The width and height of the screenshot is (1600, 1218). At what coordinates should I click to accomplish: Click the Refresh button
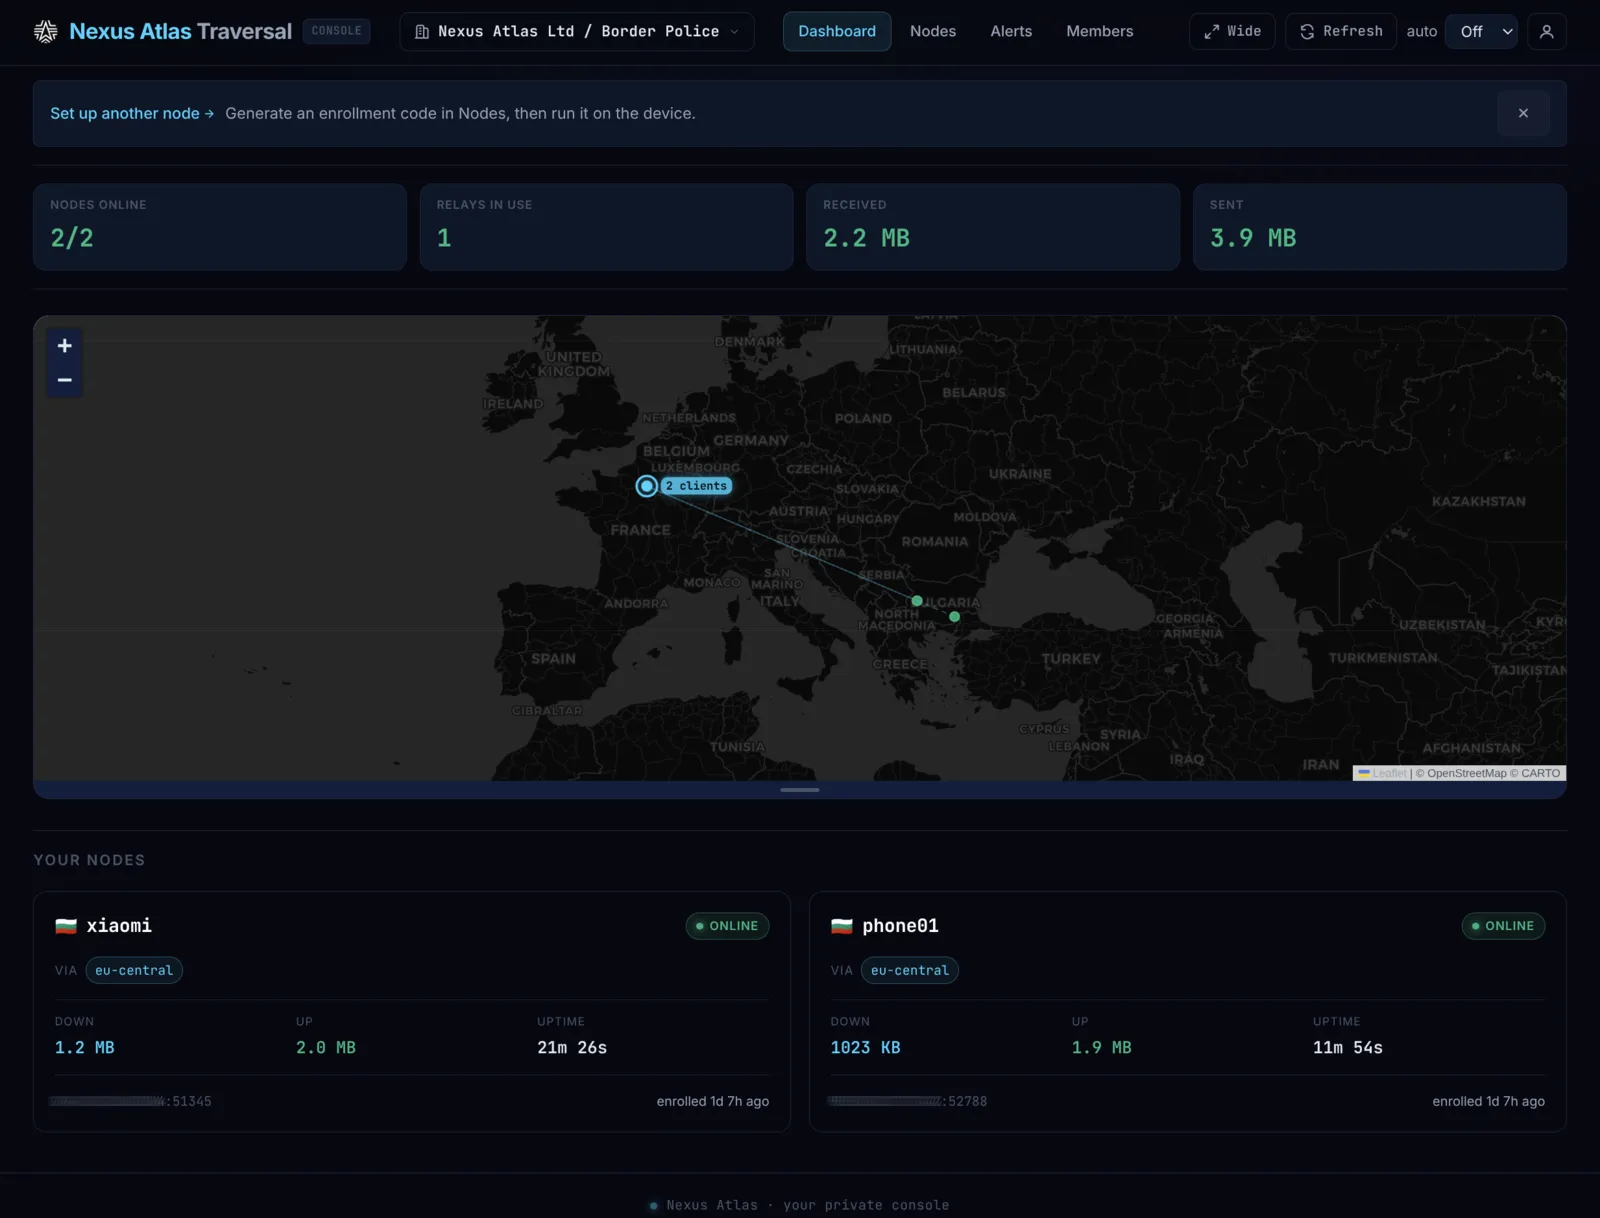pyautogui.click(x=1341, y=32)
